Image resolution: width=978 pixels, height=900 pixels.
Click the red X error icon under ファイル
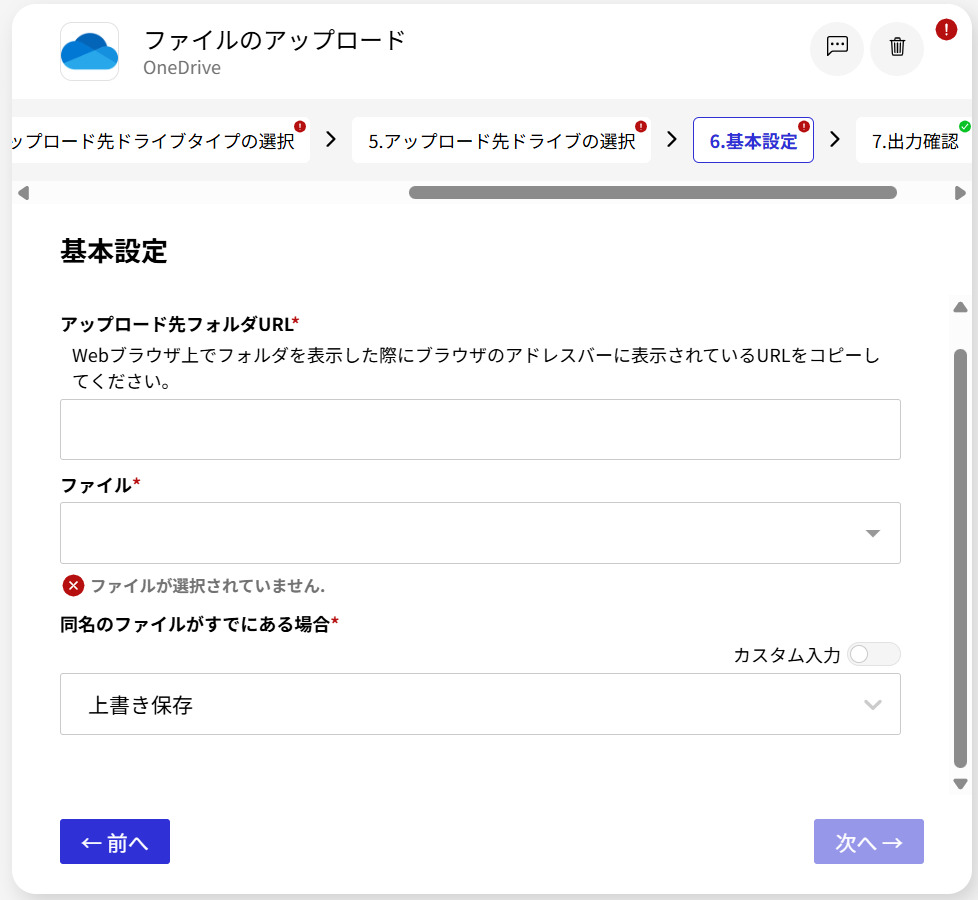tap(73, 586)
